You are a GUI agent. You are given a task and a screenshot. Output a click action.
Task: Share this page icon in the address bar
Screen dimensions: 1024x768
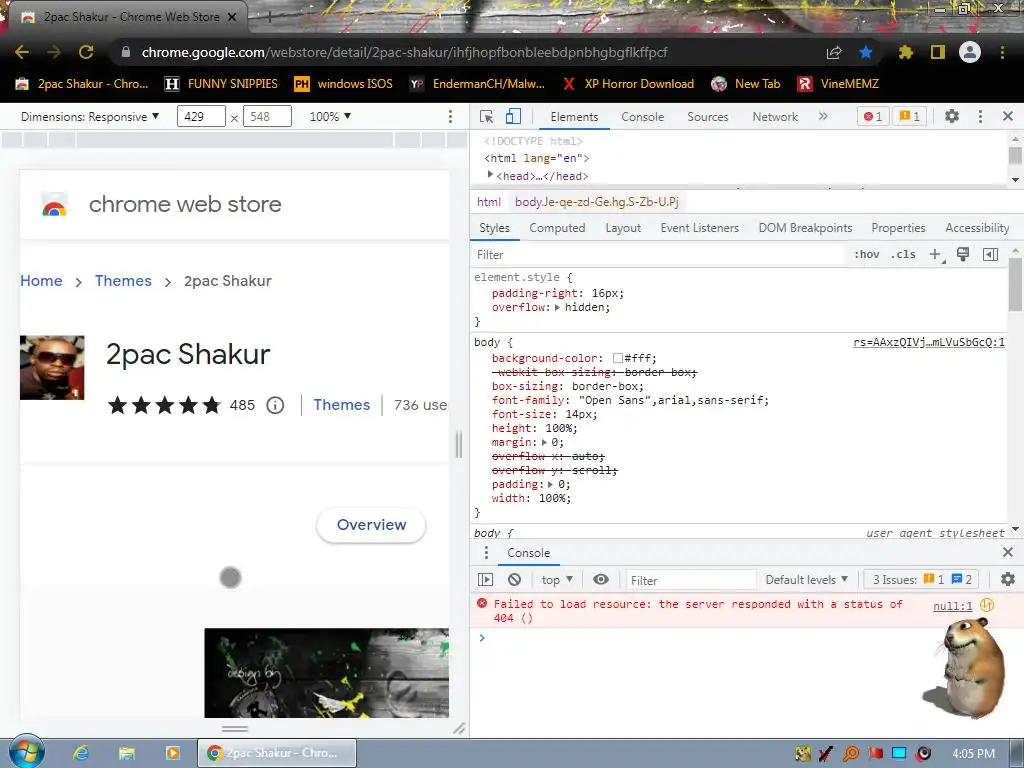click(x=834, y=52)
